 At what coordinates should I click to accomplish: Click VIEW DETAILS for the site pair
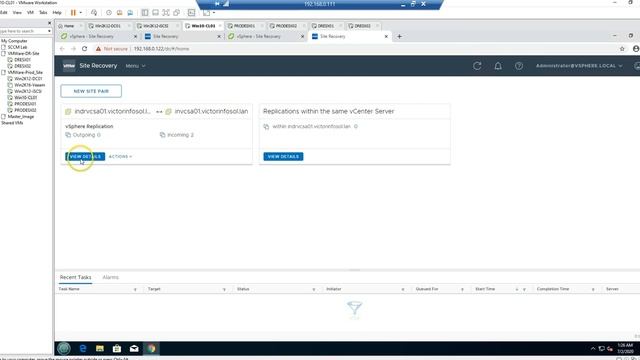point(85,157)
